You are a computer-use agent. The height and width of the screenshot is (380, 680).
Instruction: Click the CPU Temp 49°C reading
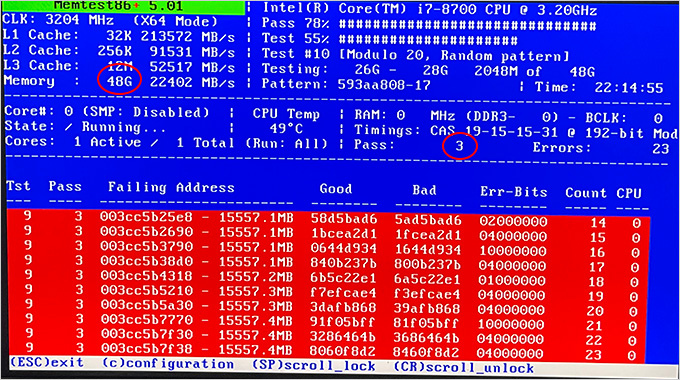coord(286,129)
